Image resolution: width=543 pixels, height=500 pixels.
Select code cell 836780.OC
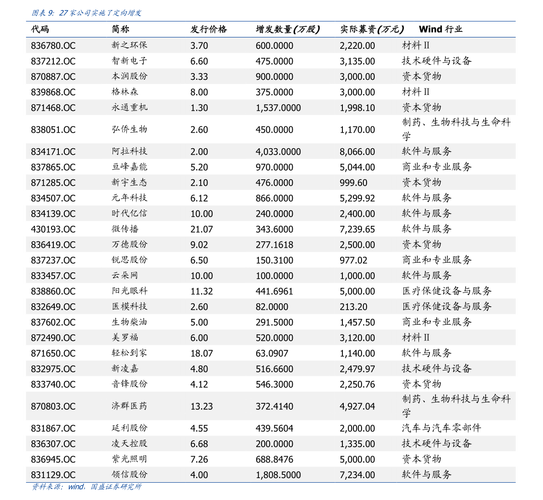53,46
